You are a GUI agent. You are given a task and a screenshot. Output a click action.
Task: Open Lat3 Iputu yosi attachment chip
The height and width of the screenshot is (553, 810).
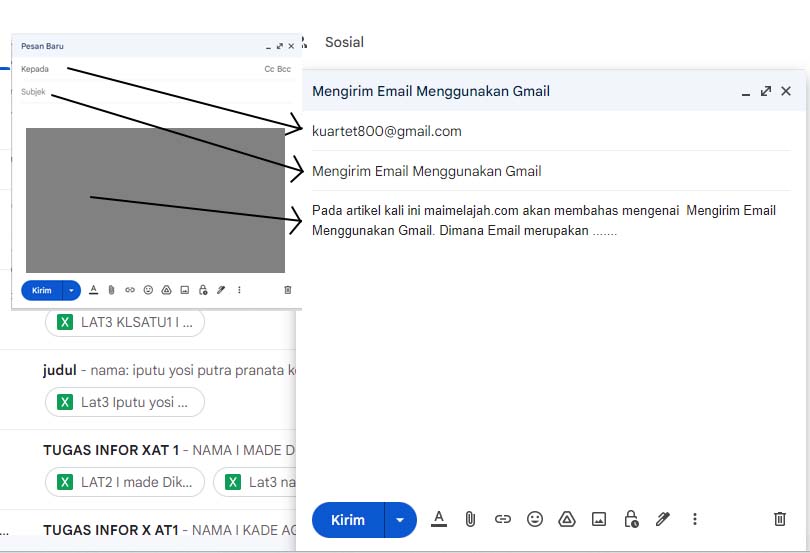[125, 402]
